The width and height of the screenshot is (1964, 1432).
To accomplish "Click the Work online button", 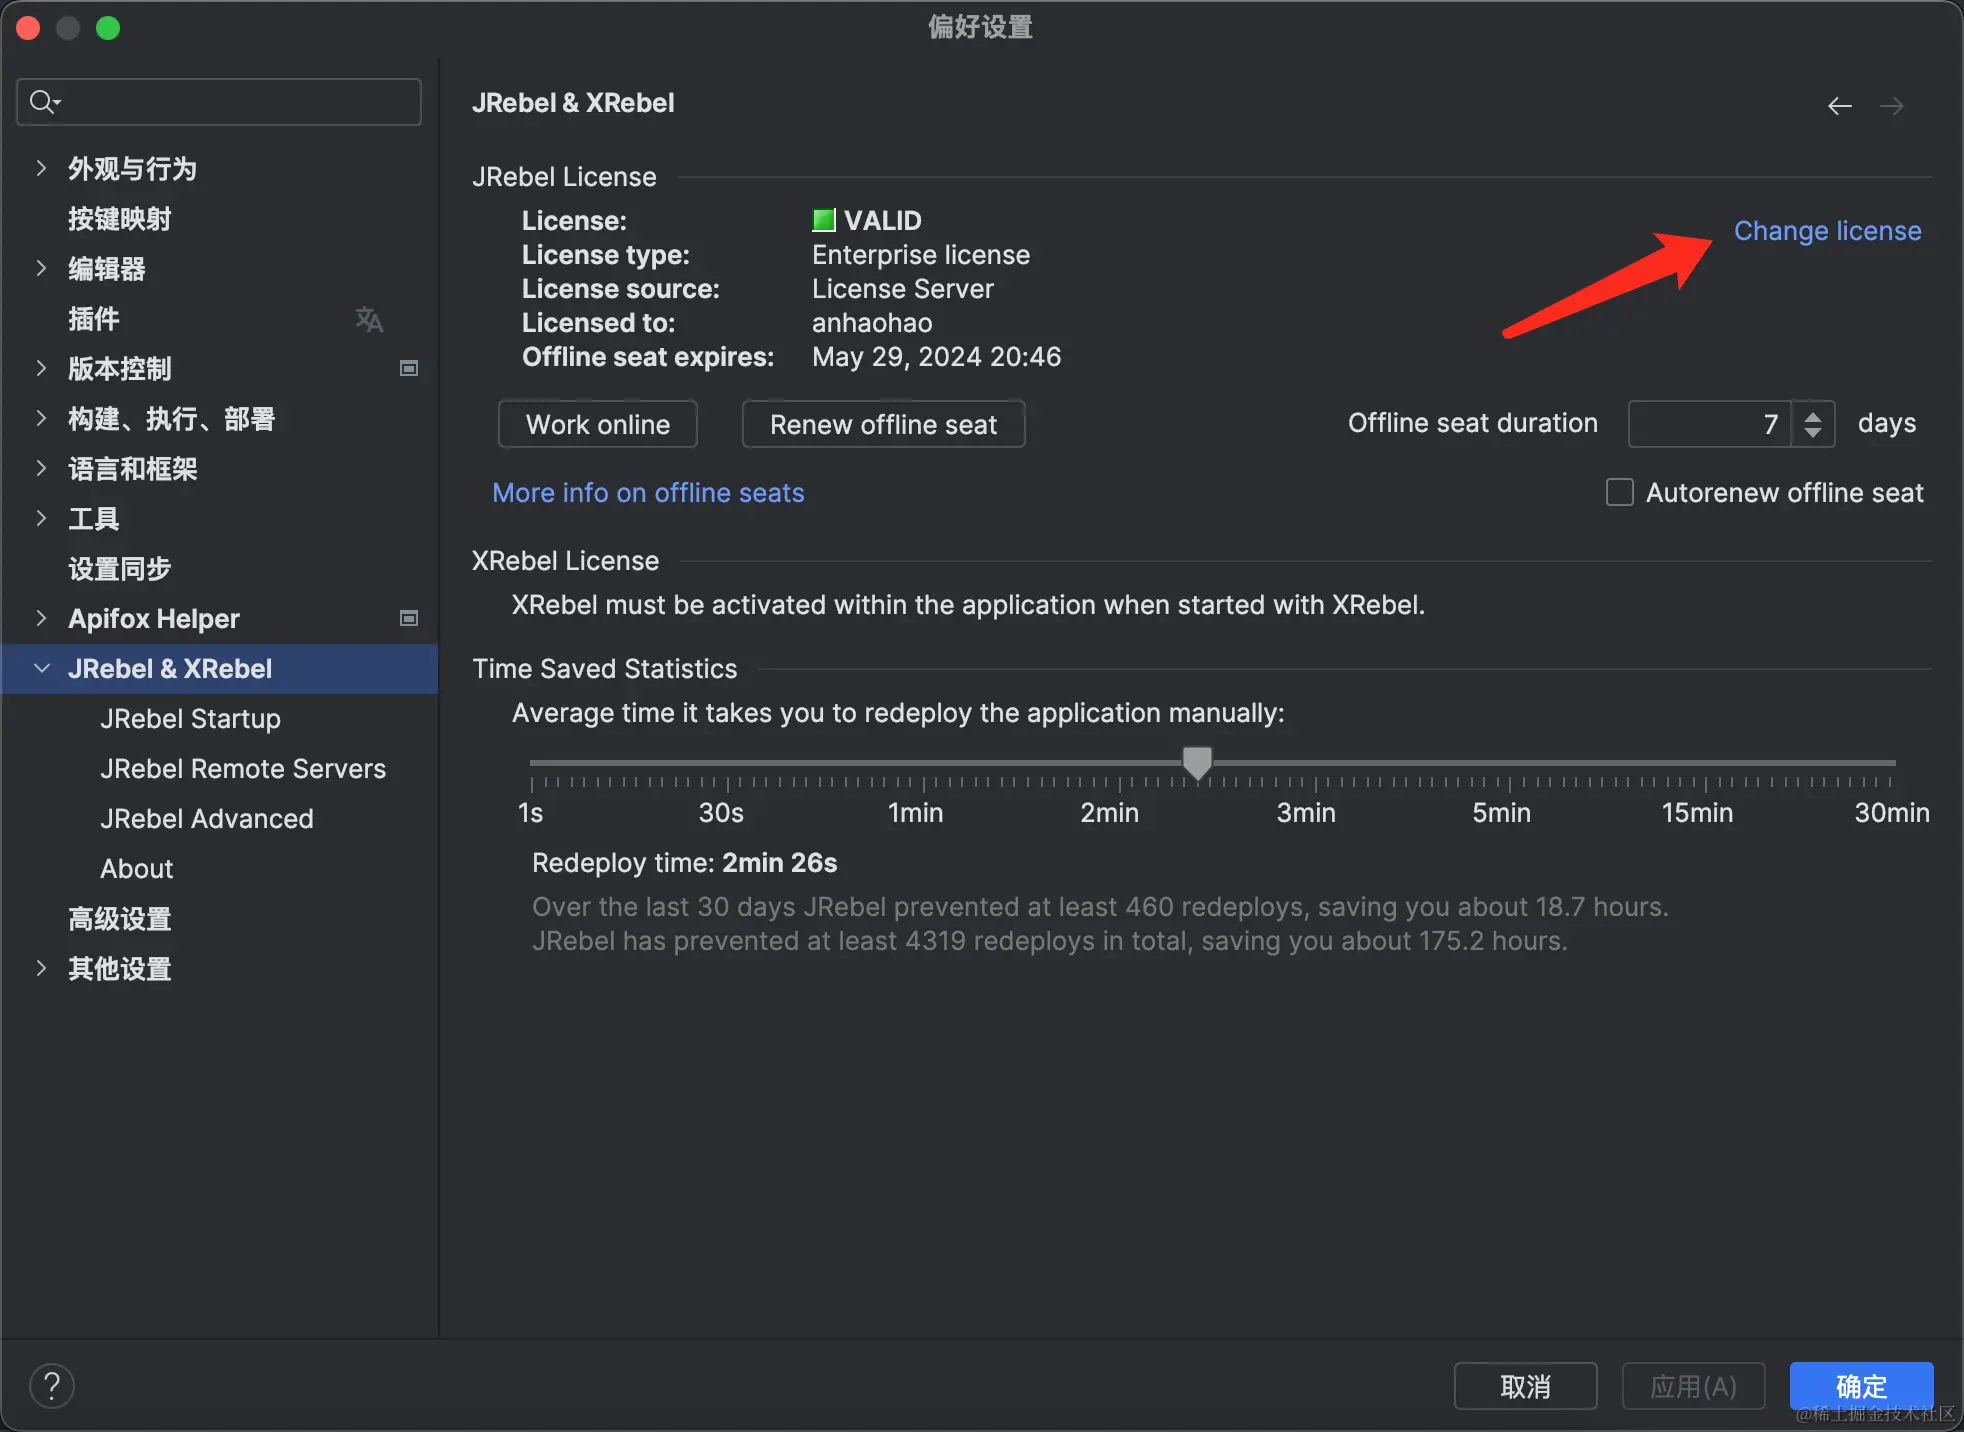I will pos(598,424).
